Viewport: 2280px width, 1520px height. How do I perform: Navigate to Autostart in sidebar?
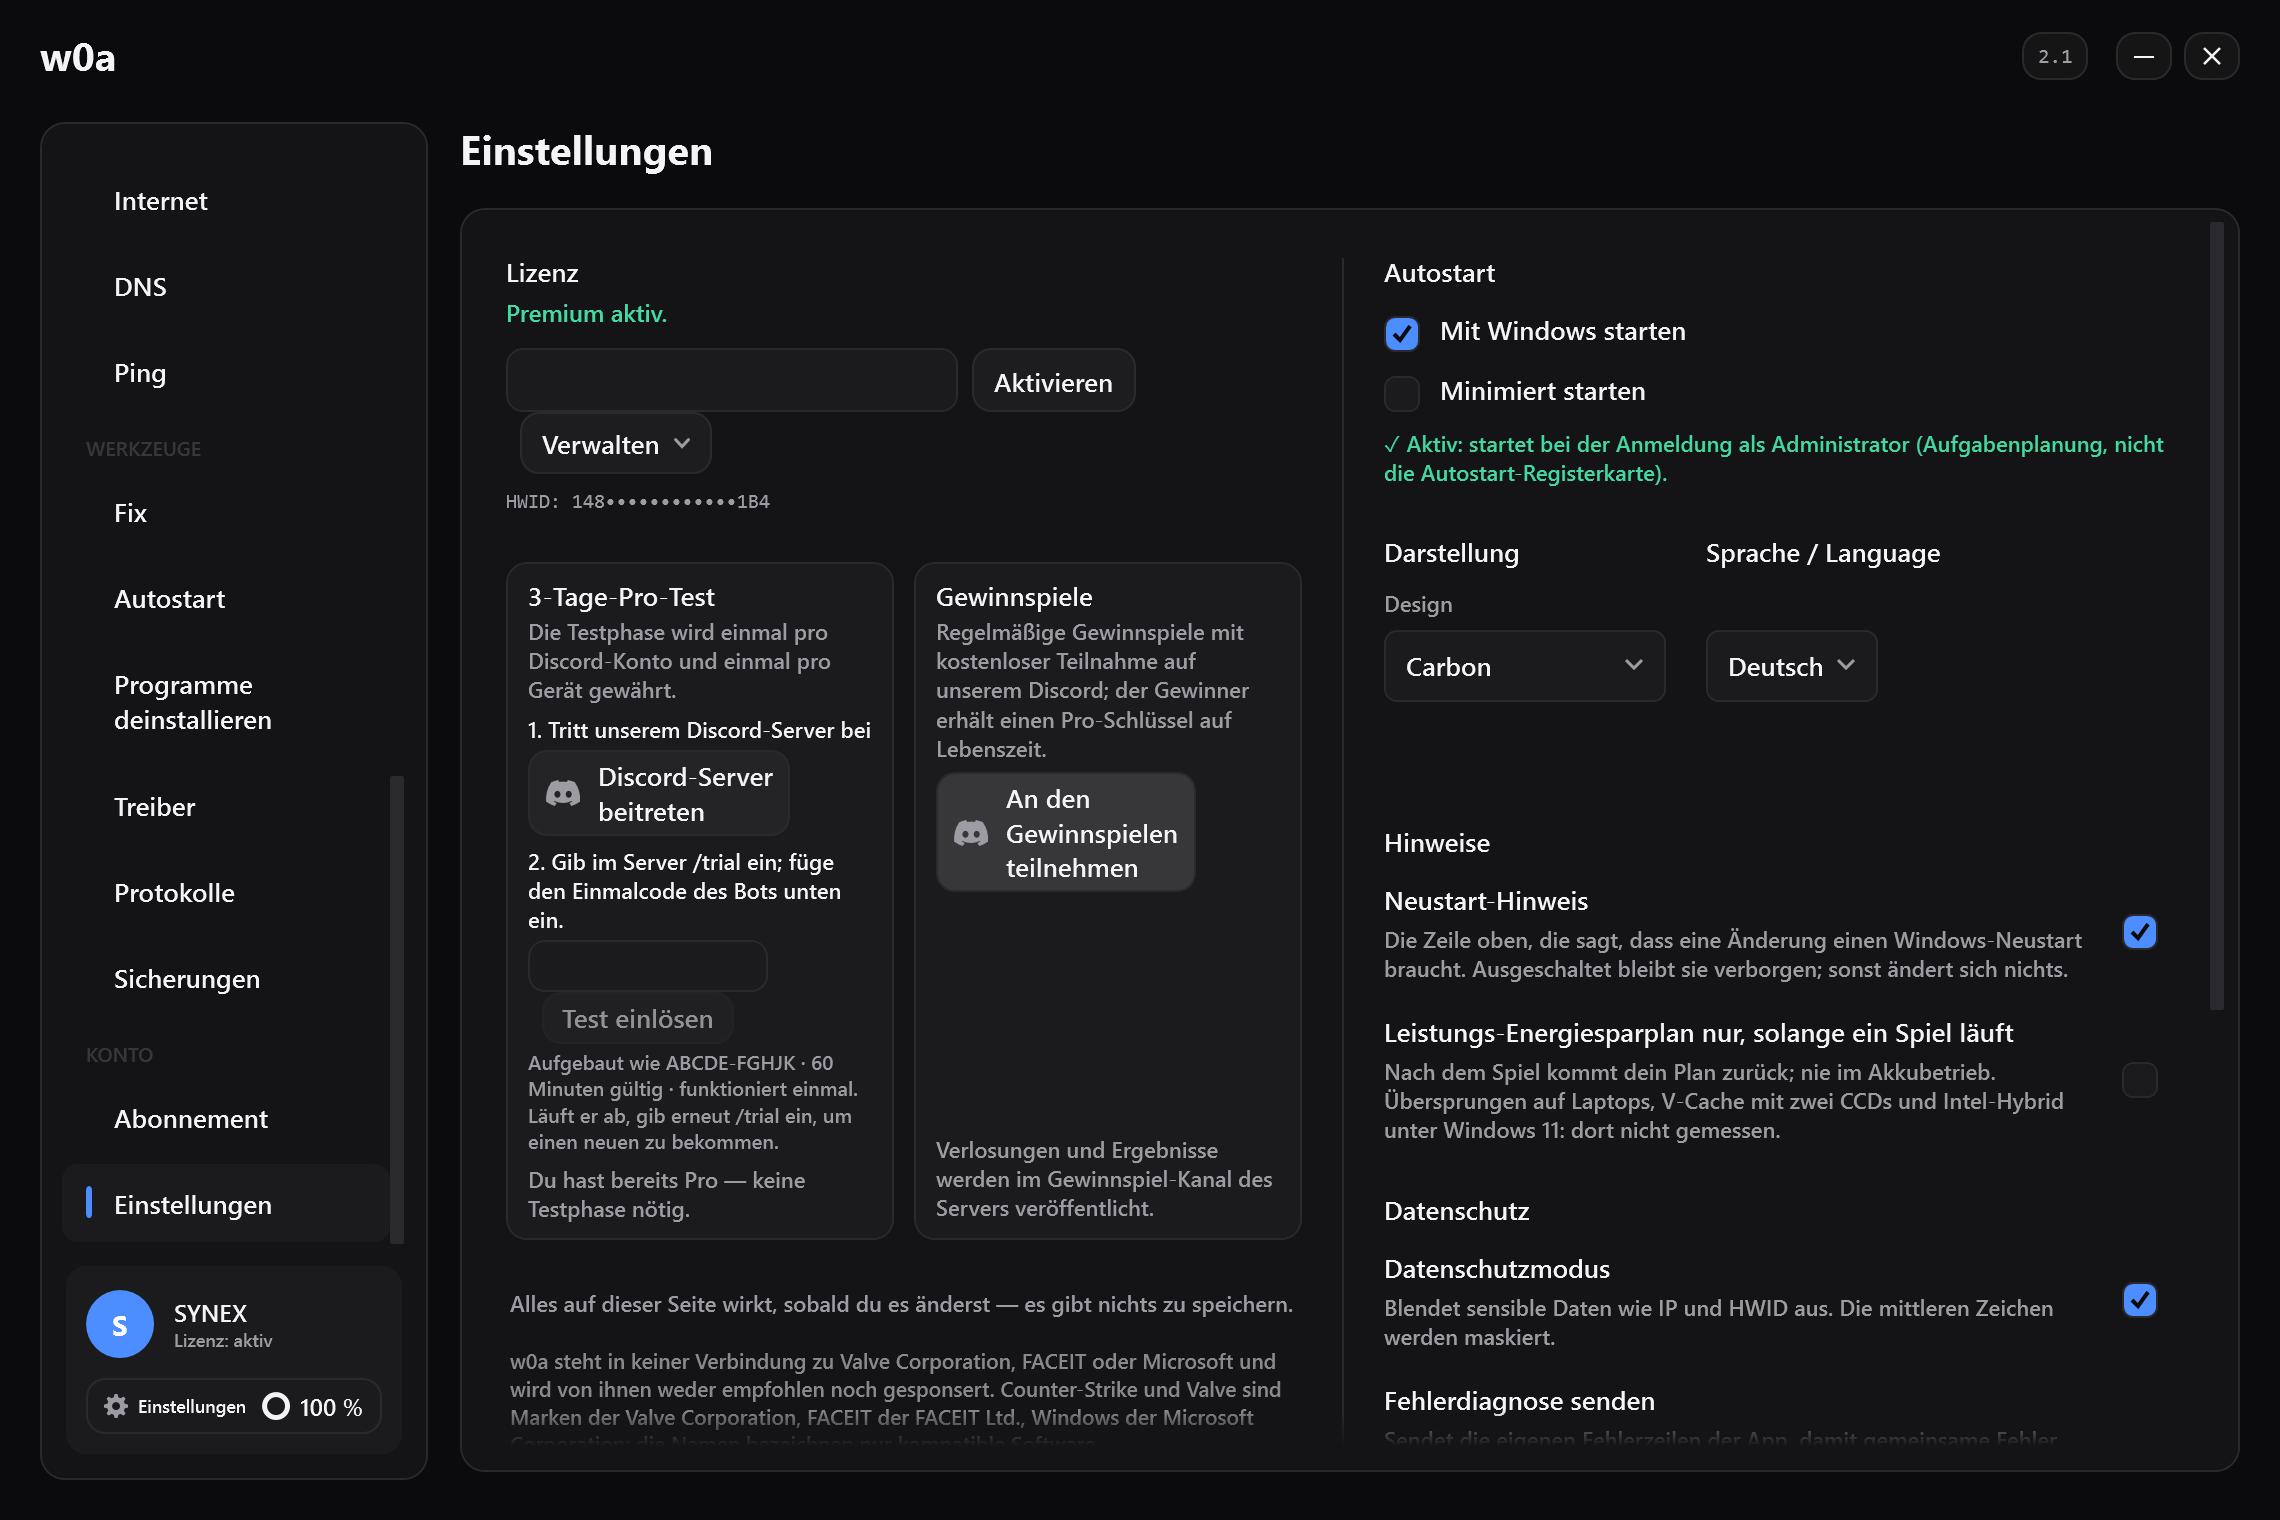coord(226,599)
